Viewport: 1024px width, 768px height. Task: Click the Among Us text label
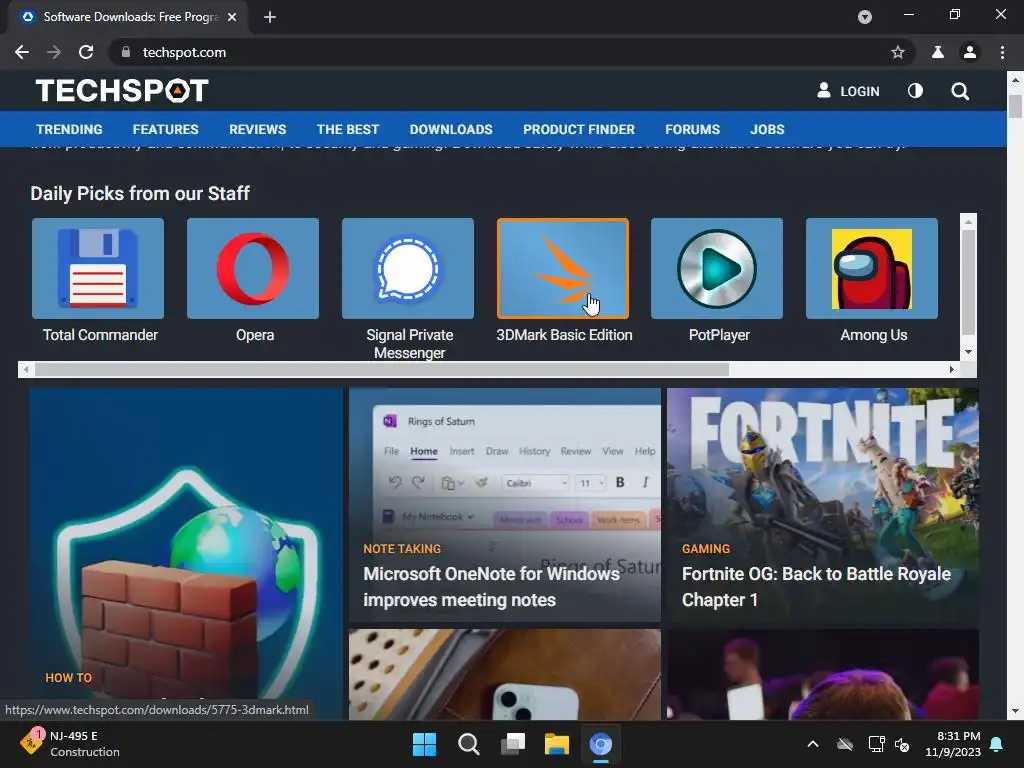pos(874,335)
